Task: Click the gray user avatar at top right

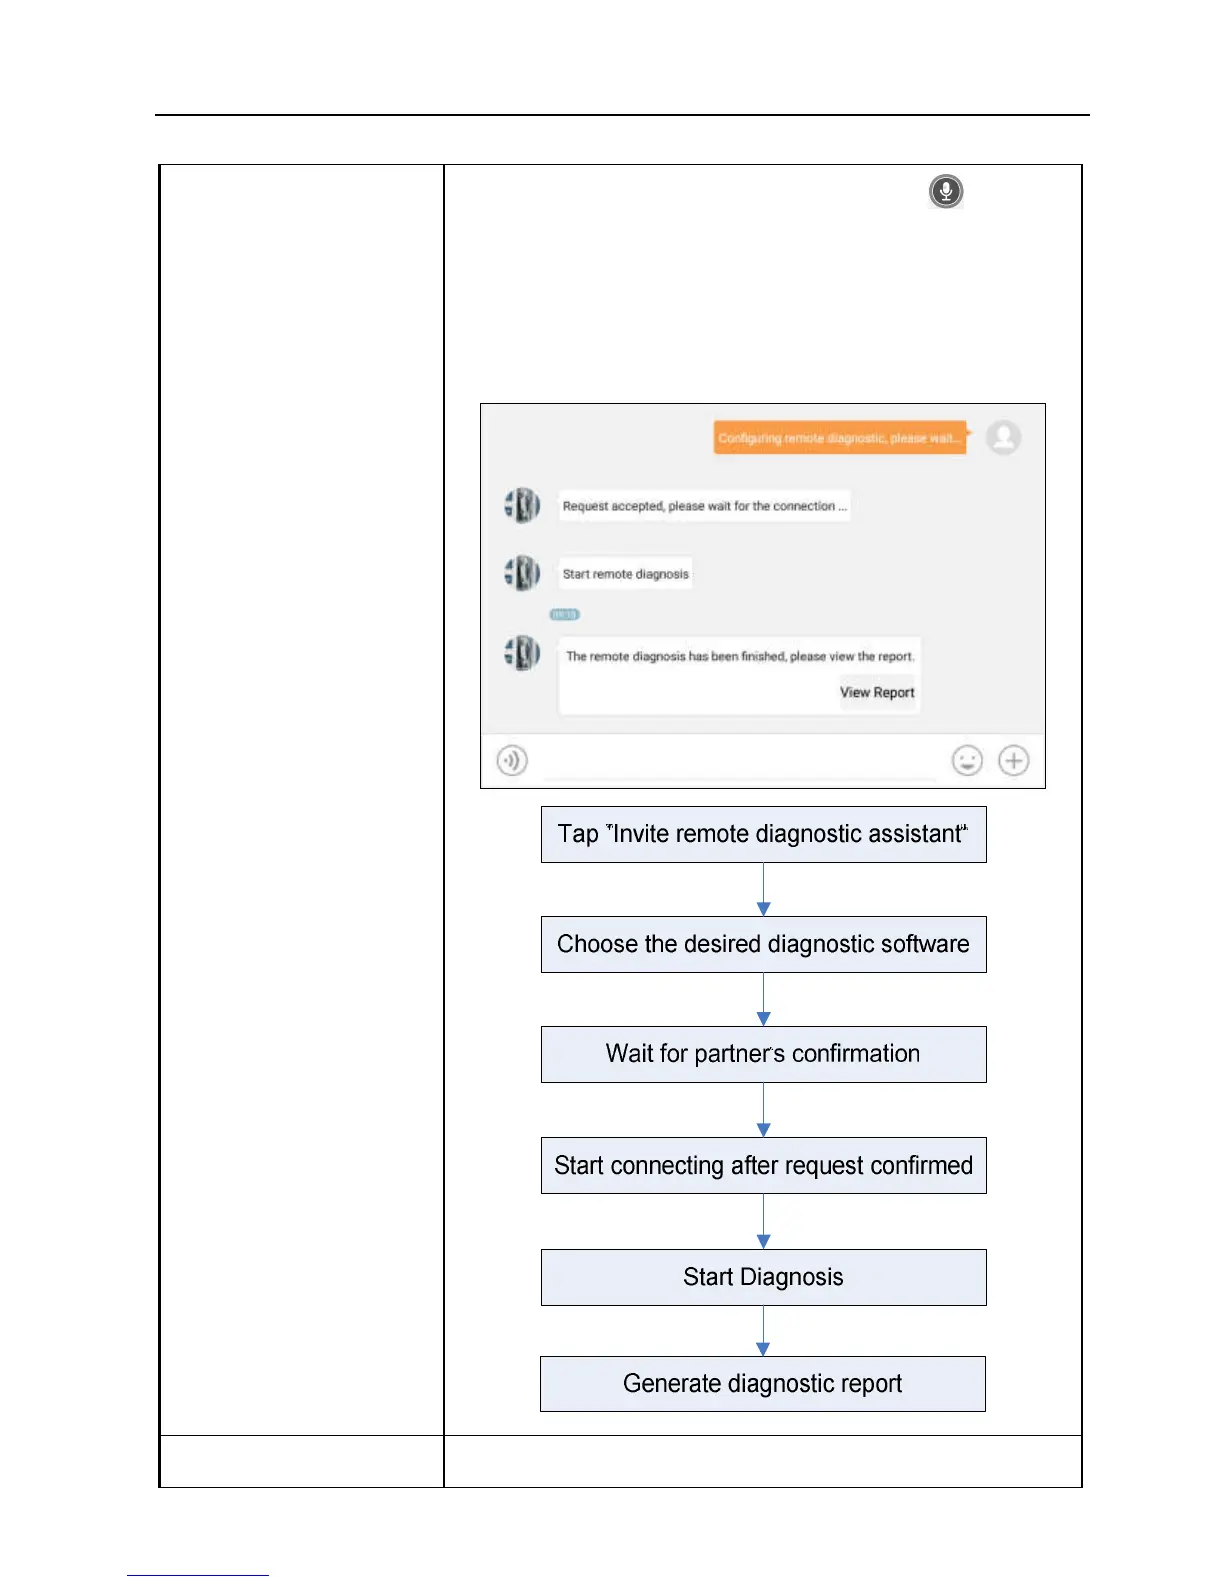Action: (1003, 437)
